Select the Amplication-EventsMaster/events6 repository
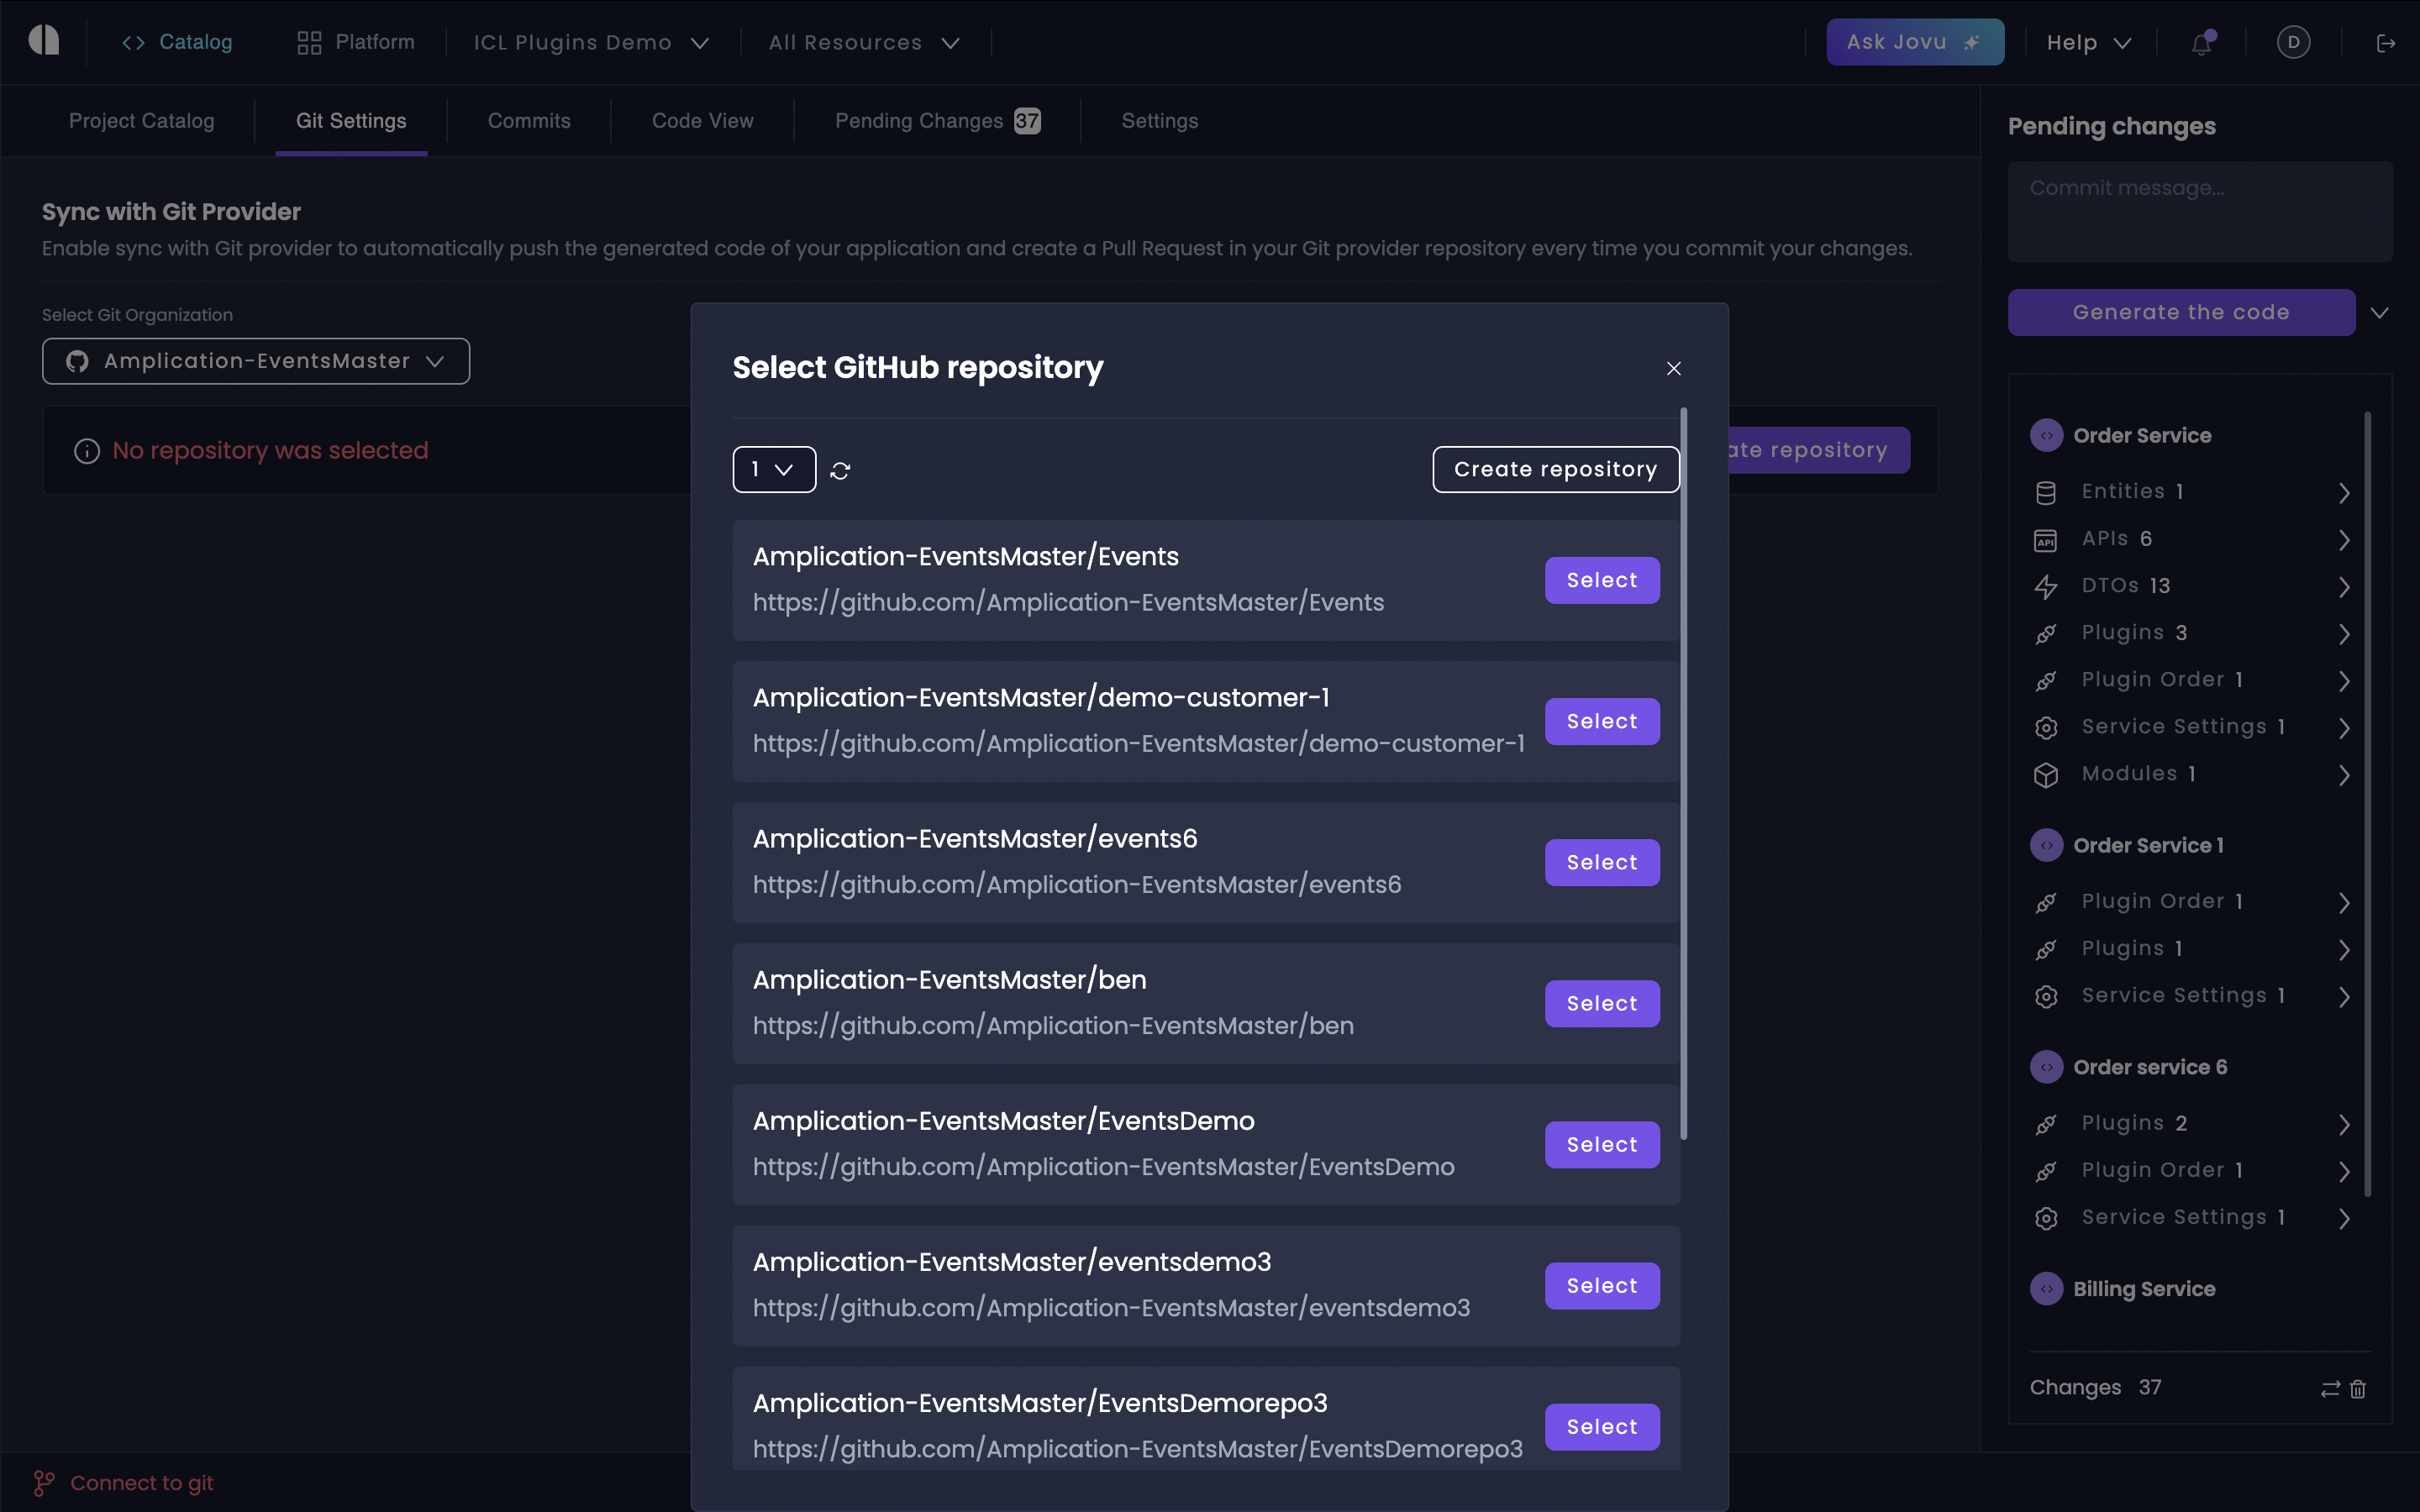2420x1512 pixels. pos(1601,862)
